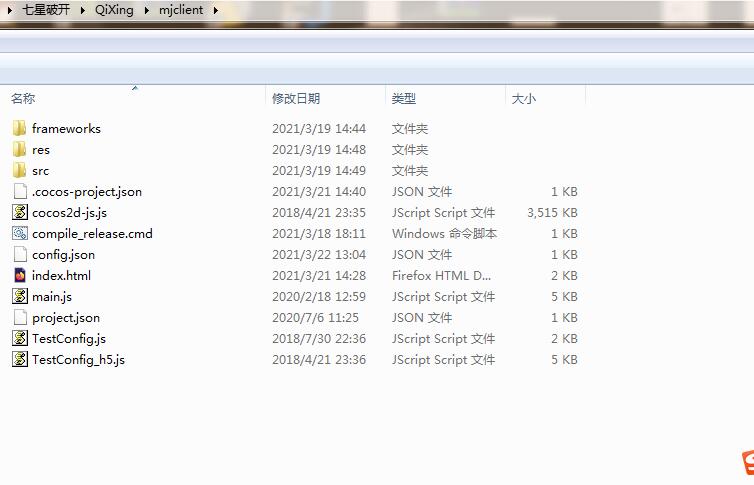Click 2 KB size in index.html row
The image size is (754, 485).
coord(564,275)
